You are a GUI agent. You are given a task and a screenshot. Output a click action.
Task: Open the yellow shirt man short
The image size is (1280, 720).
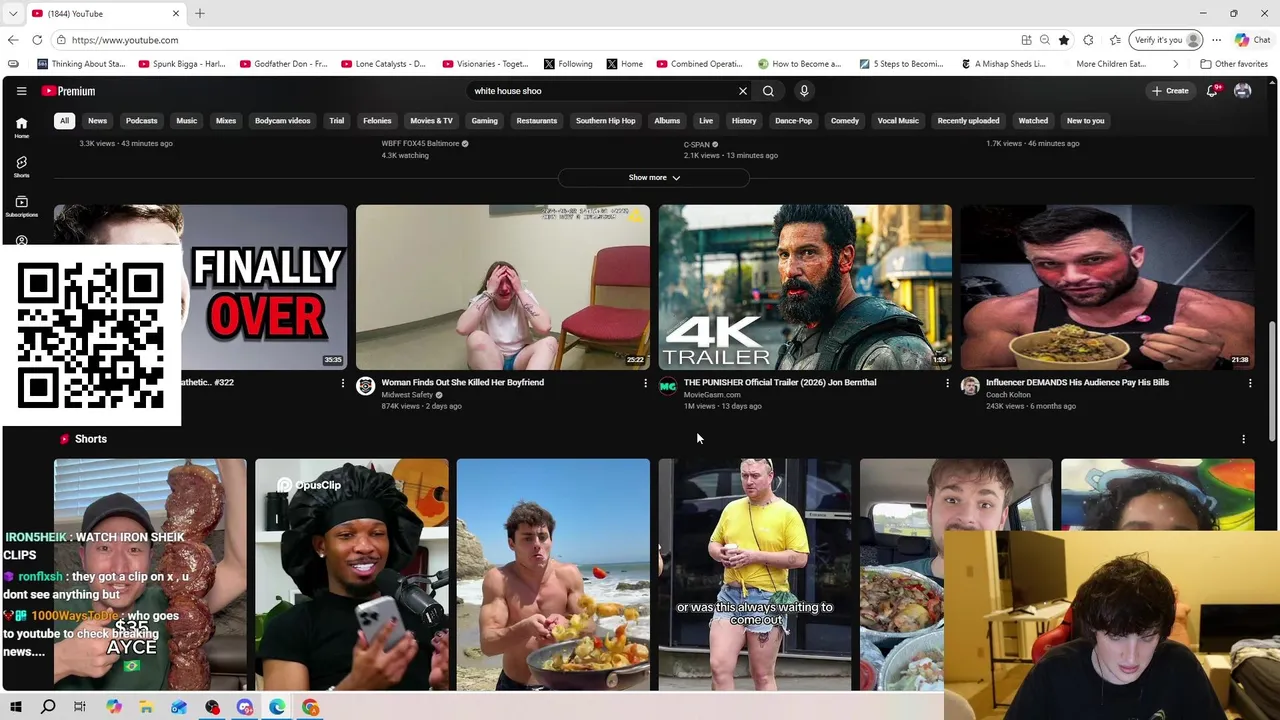755,575
